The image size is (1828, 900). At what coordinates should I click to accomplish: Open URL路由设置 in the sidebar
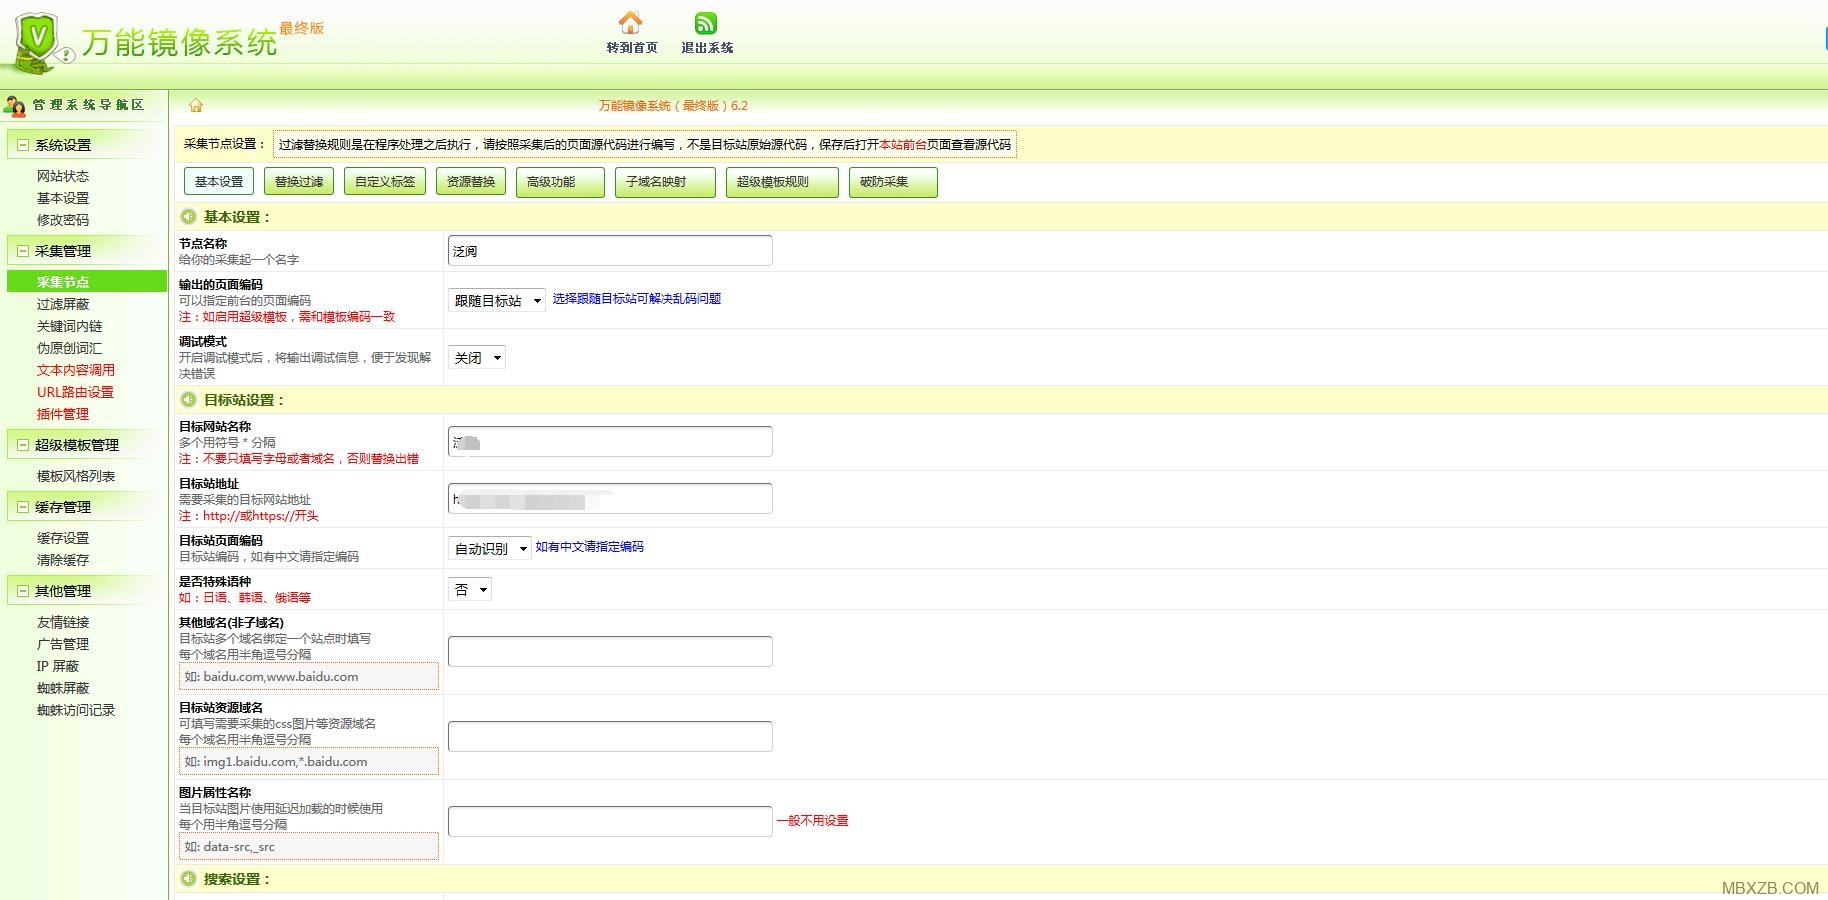75,392
